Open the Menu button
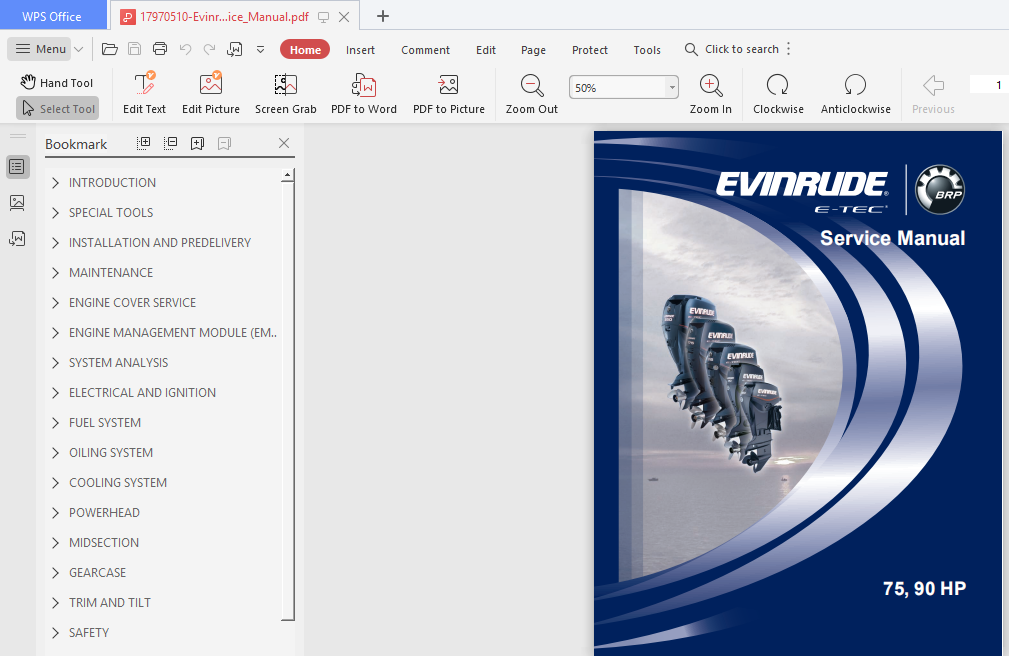 pyautogui.click(x=41, y=49)
